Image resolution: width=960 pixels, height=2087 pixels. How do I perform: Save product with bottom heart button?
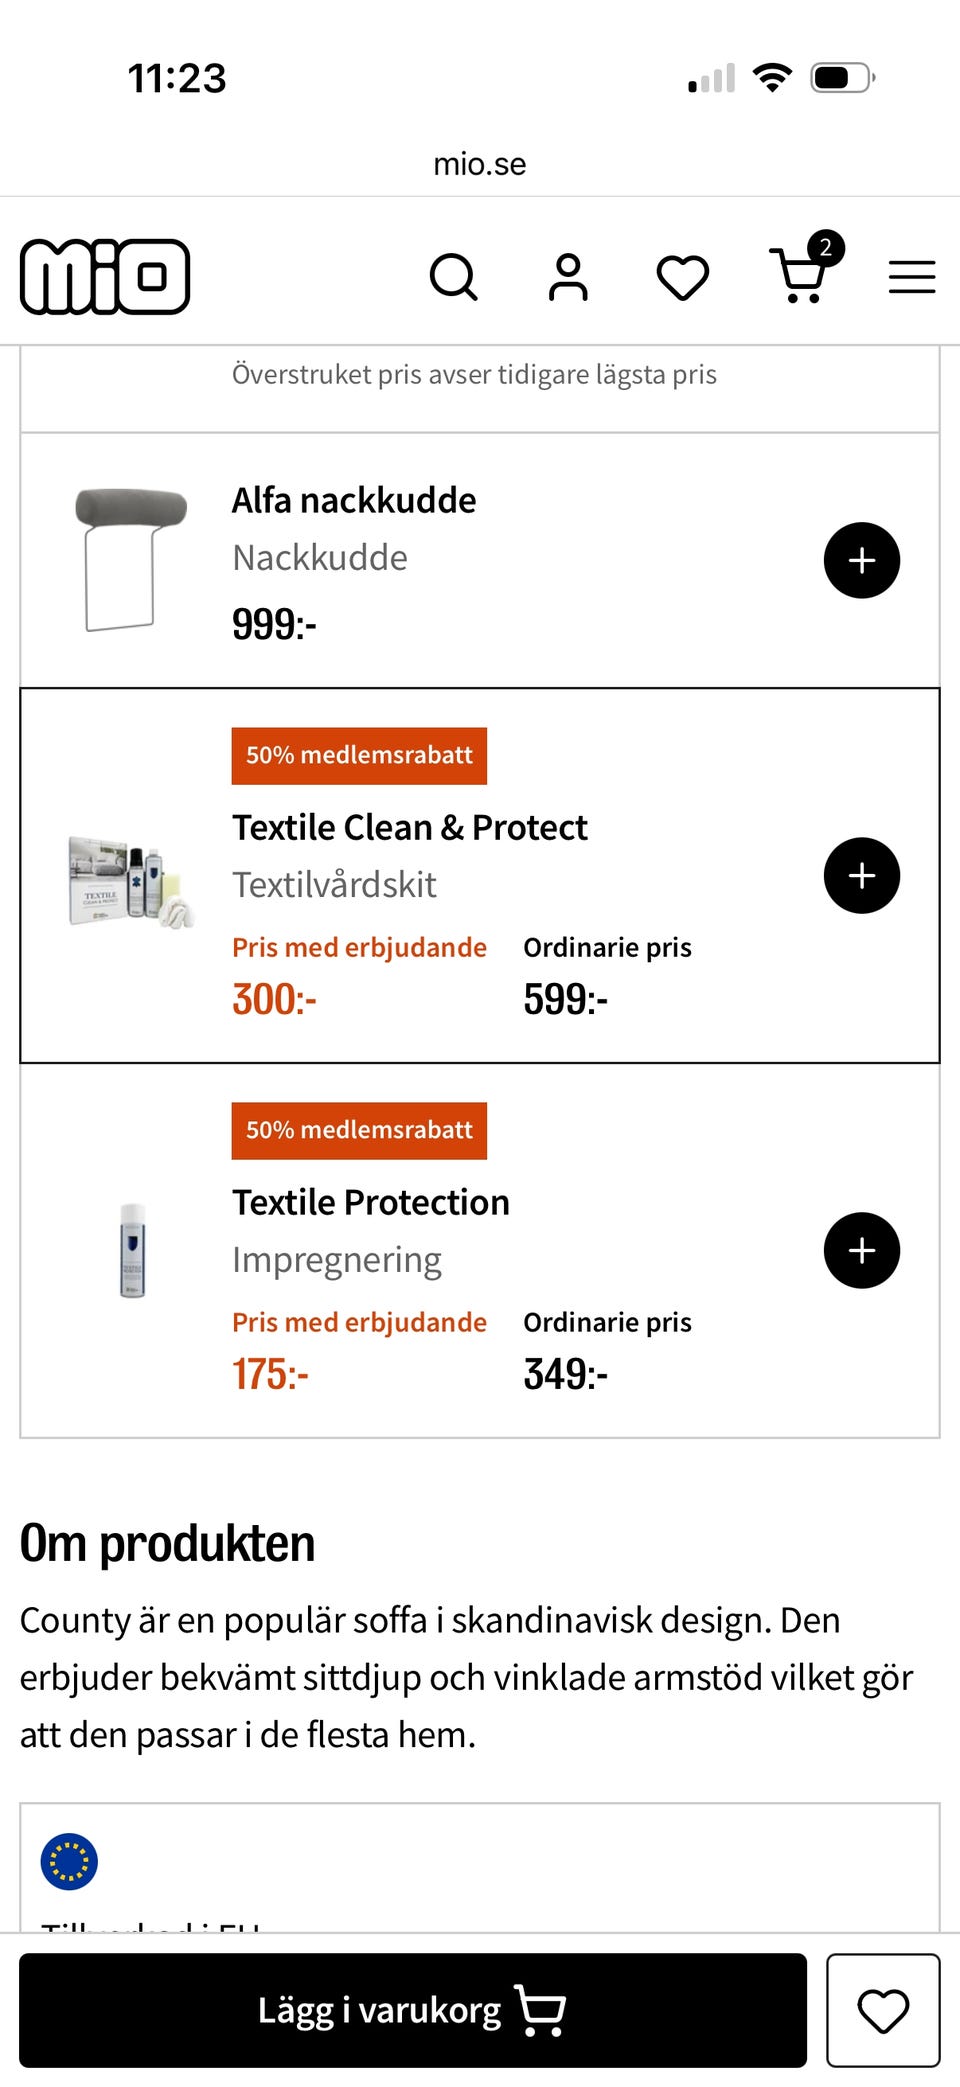pyautogui.click(x=883, y=2010)
